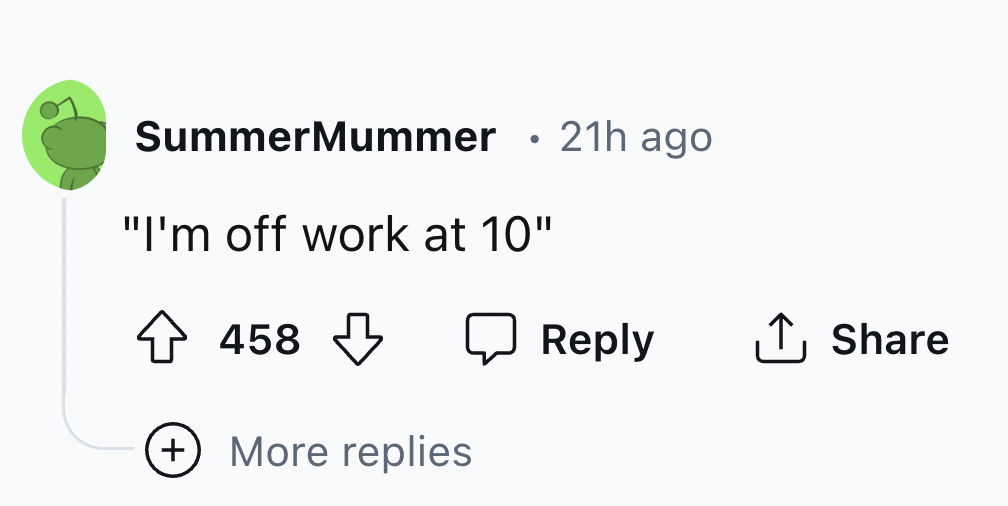
Task: Click the share arrow icon
Action: (778, 341)
